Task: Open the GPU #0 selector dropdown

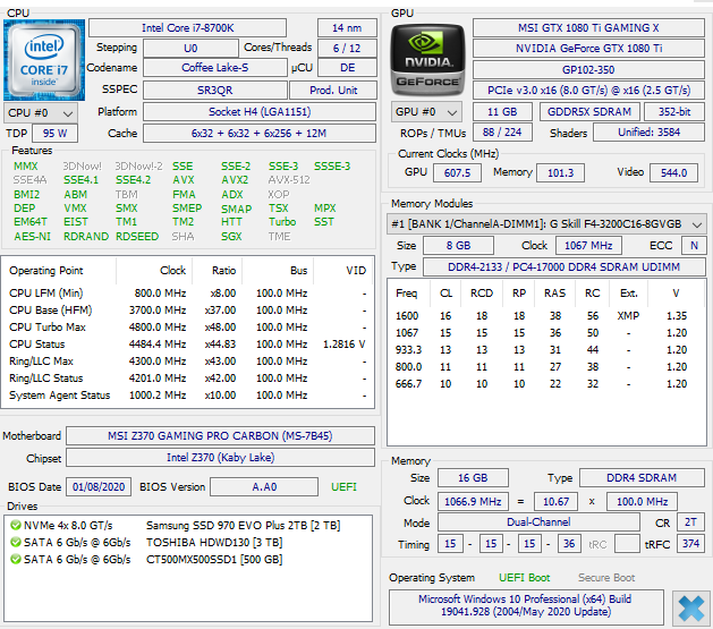Action: coord(427,112)
